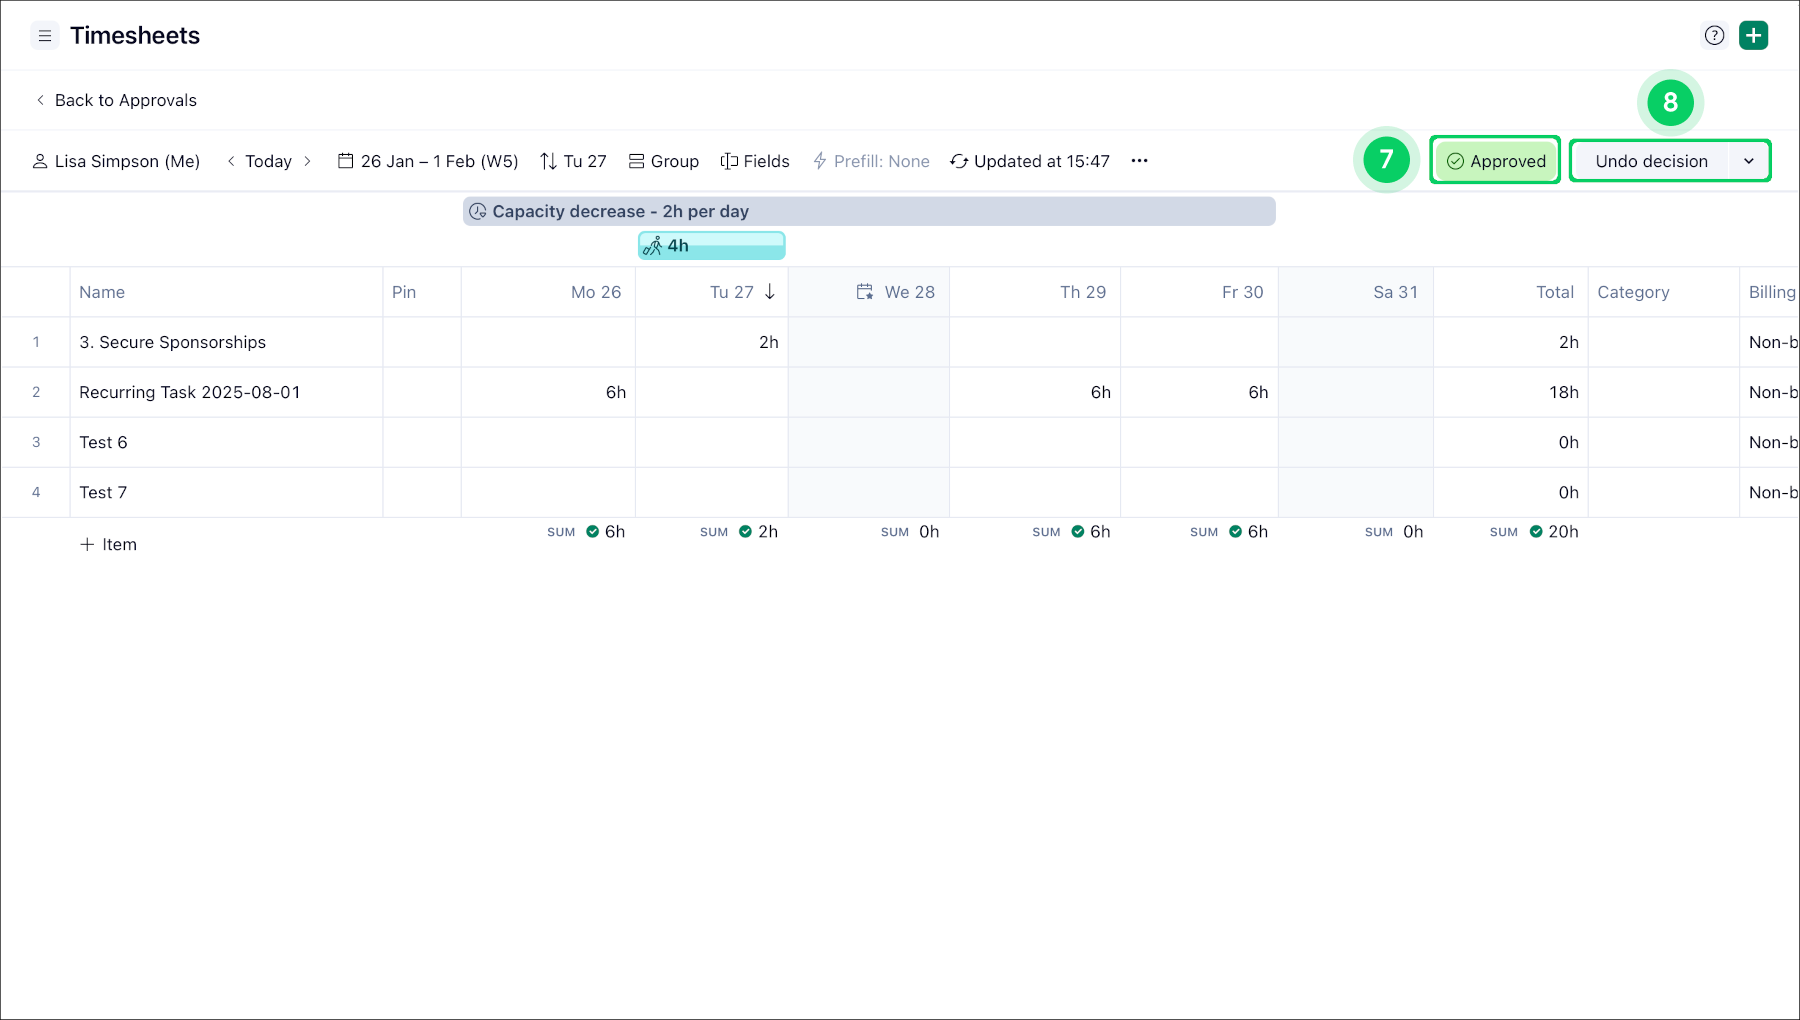
Task: Click the 4h time-off bar
Action: point(711,246)
